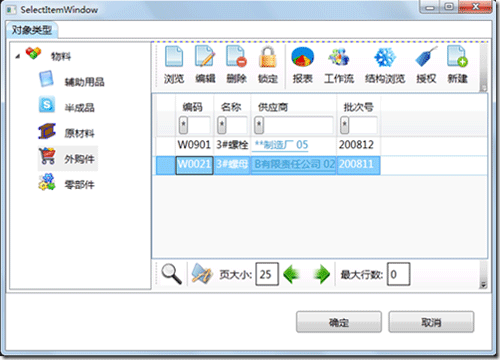500x360 pixels.
Task: Expand bottom paging bar overflow arrow
Action: pos(483,285)
